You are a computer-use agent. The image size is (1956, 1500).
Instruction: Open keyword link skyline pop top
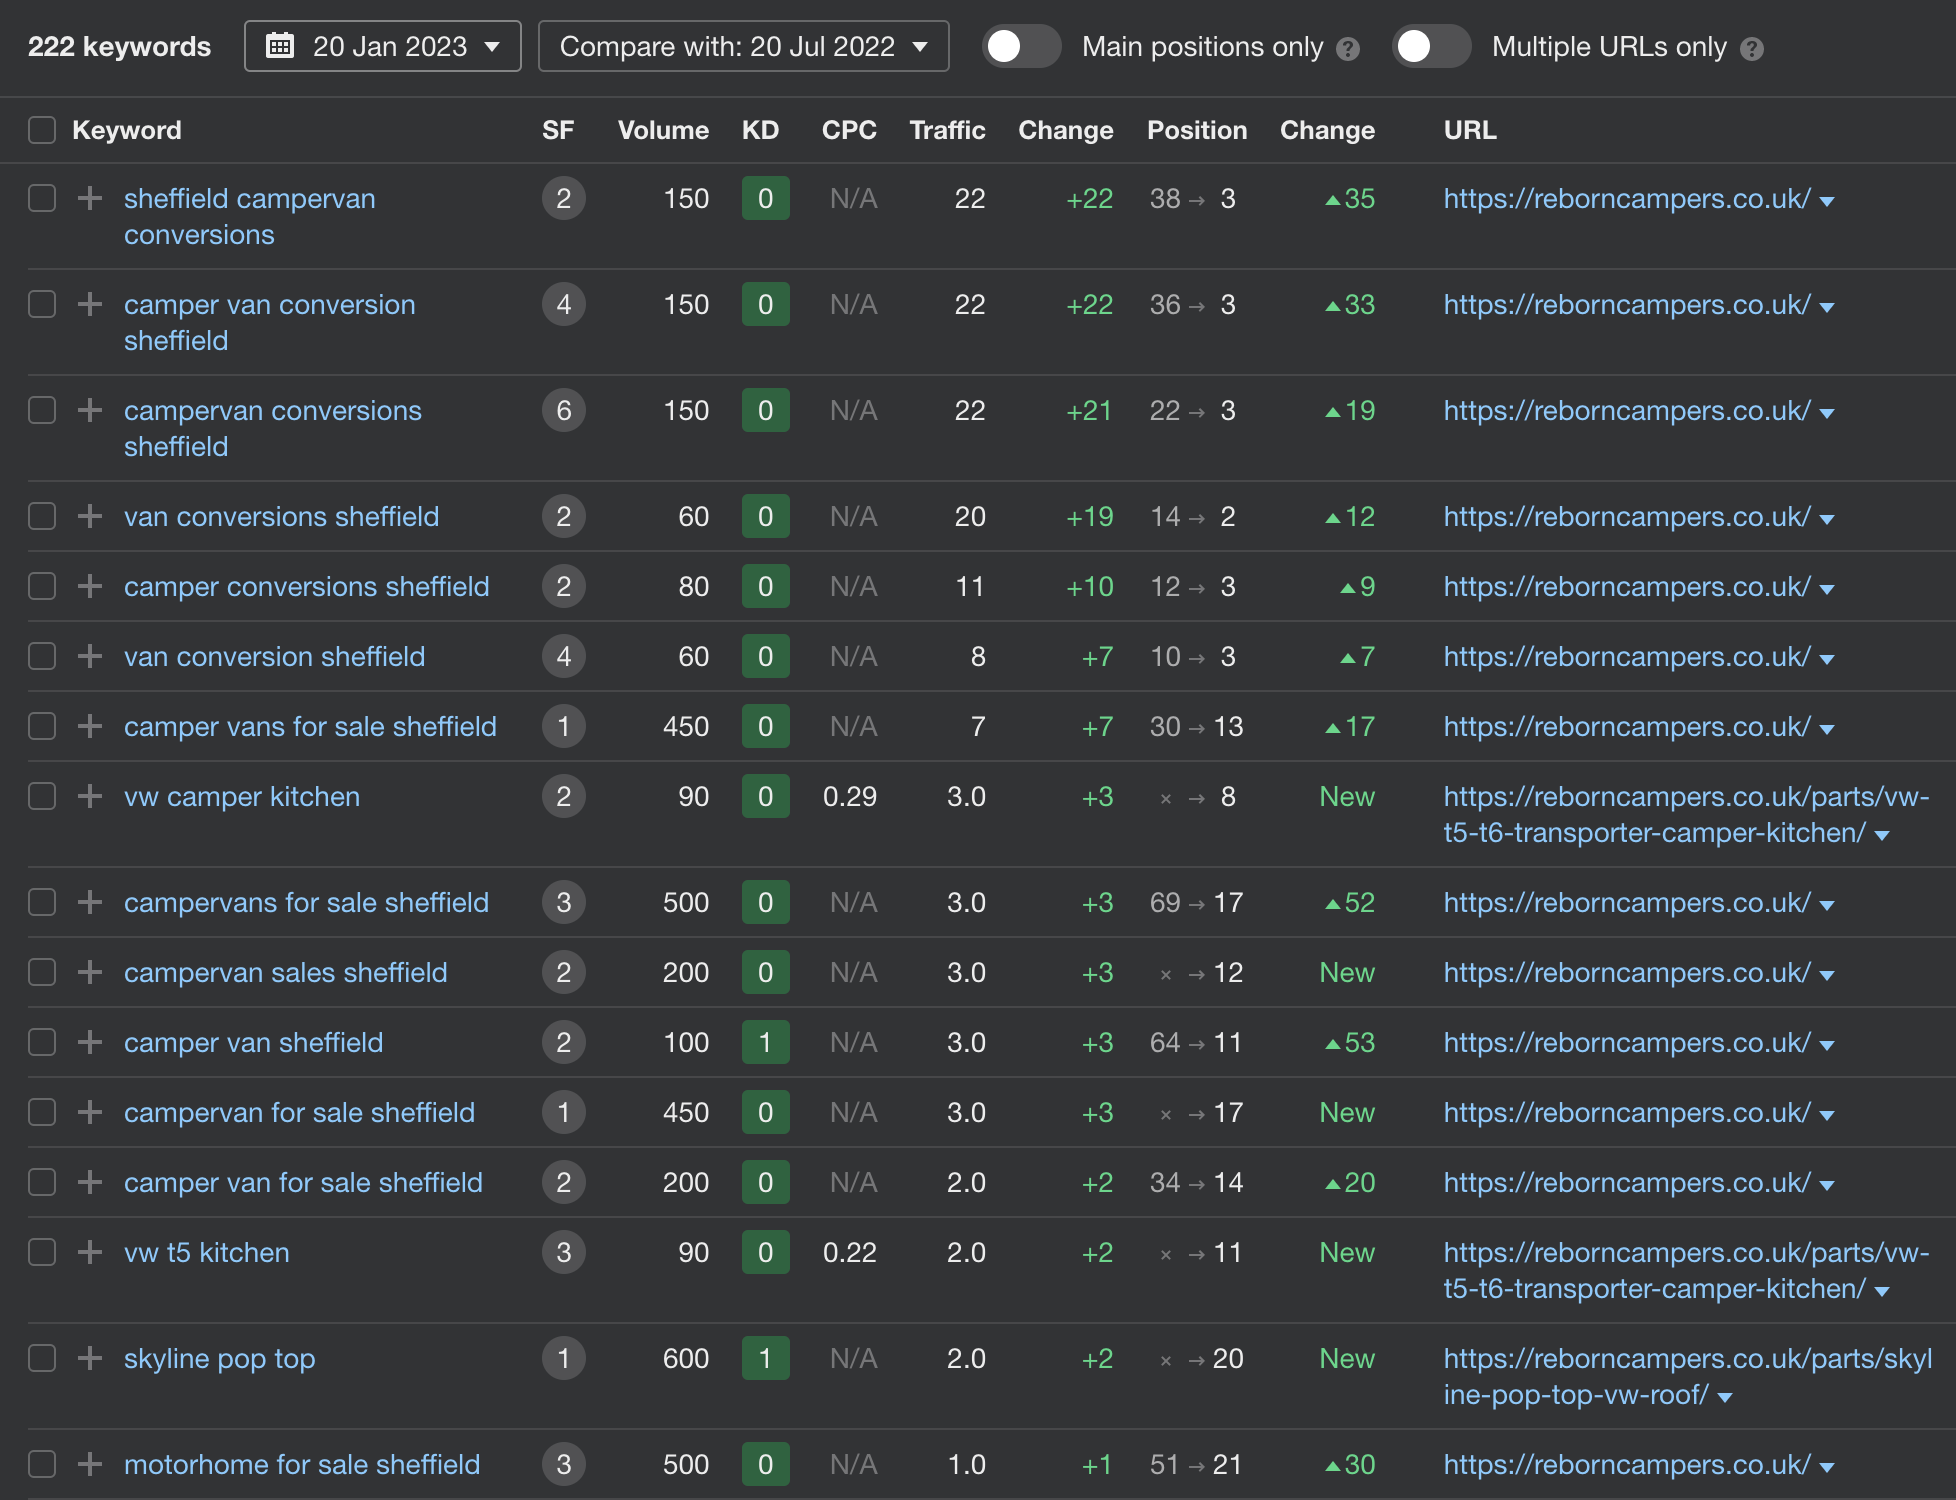219,1358
